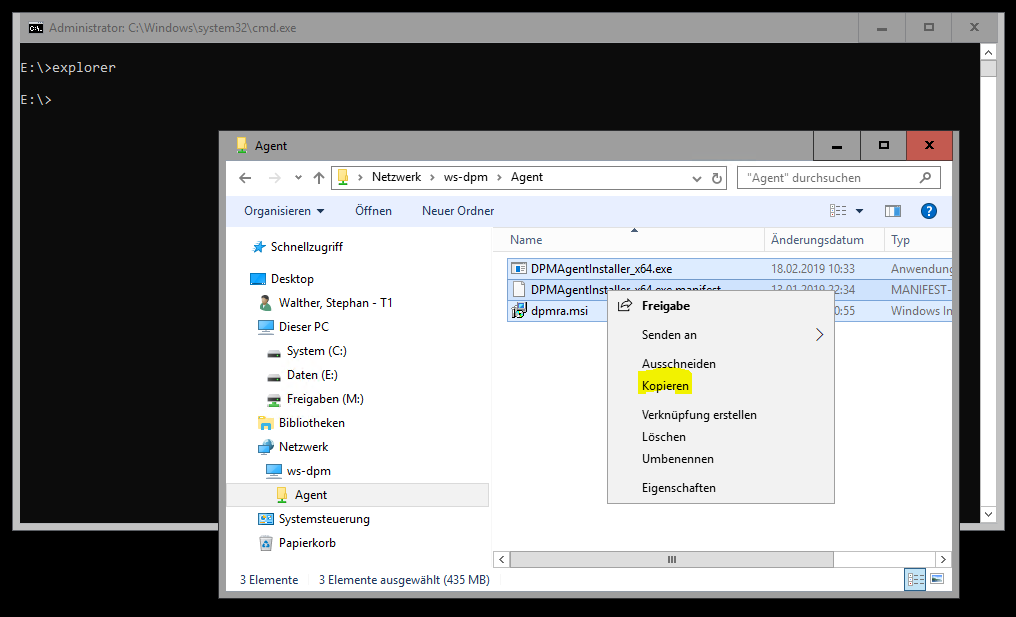Open the view options dropdown arrow

click(859, 211)
